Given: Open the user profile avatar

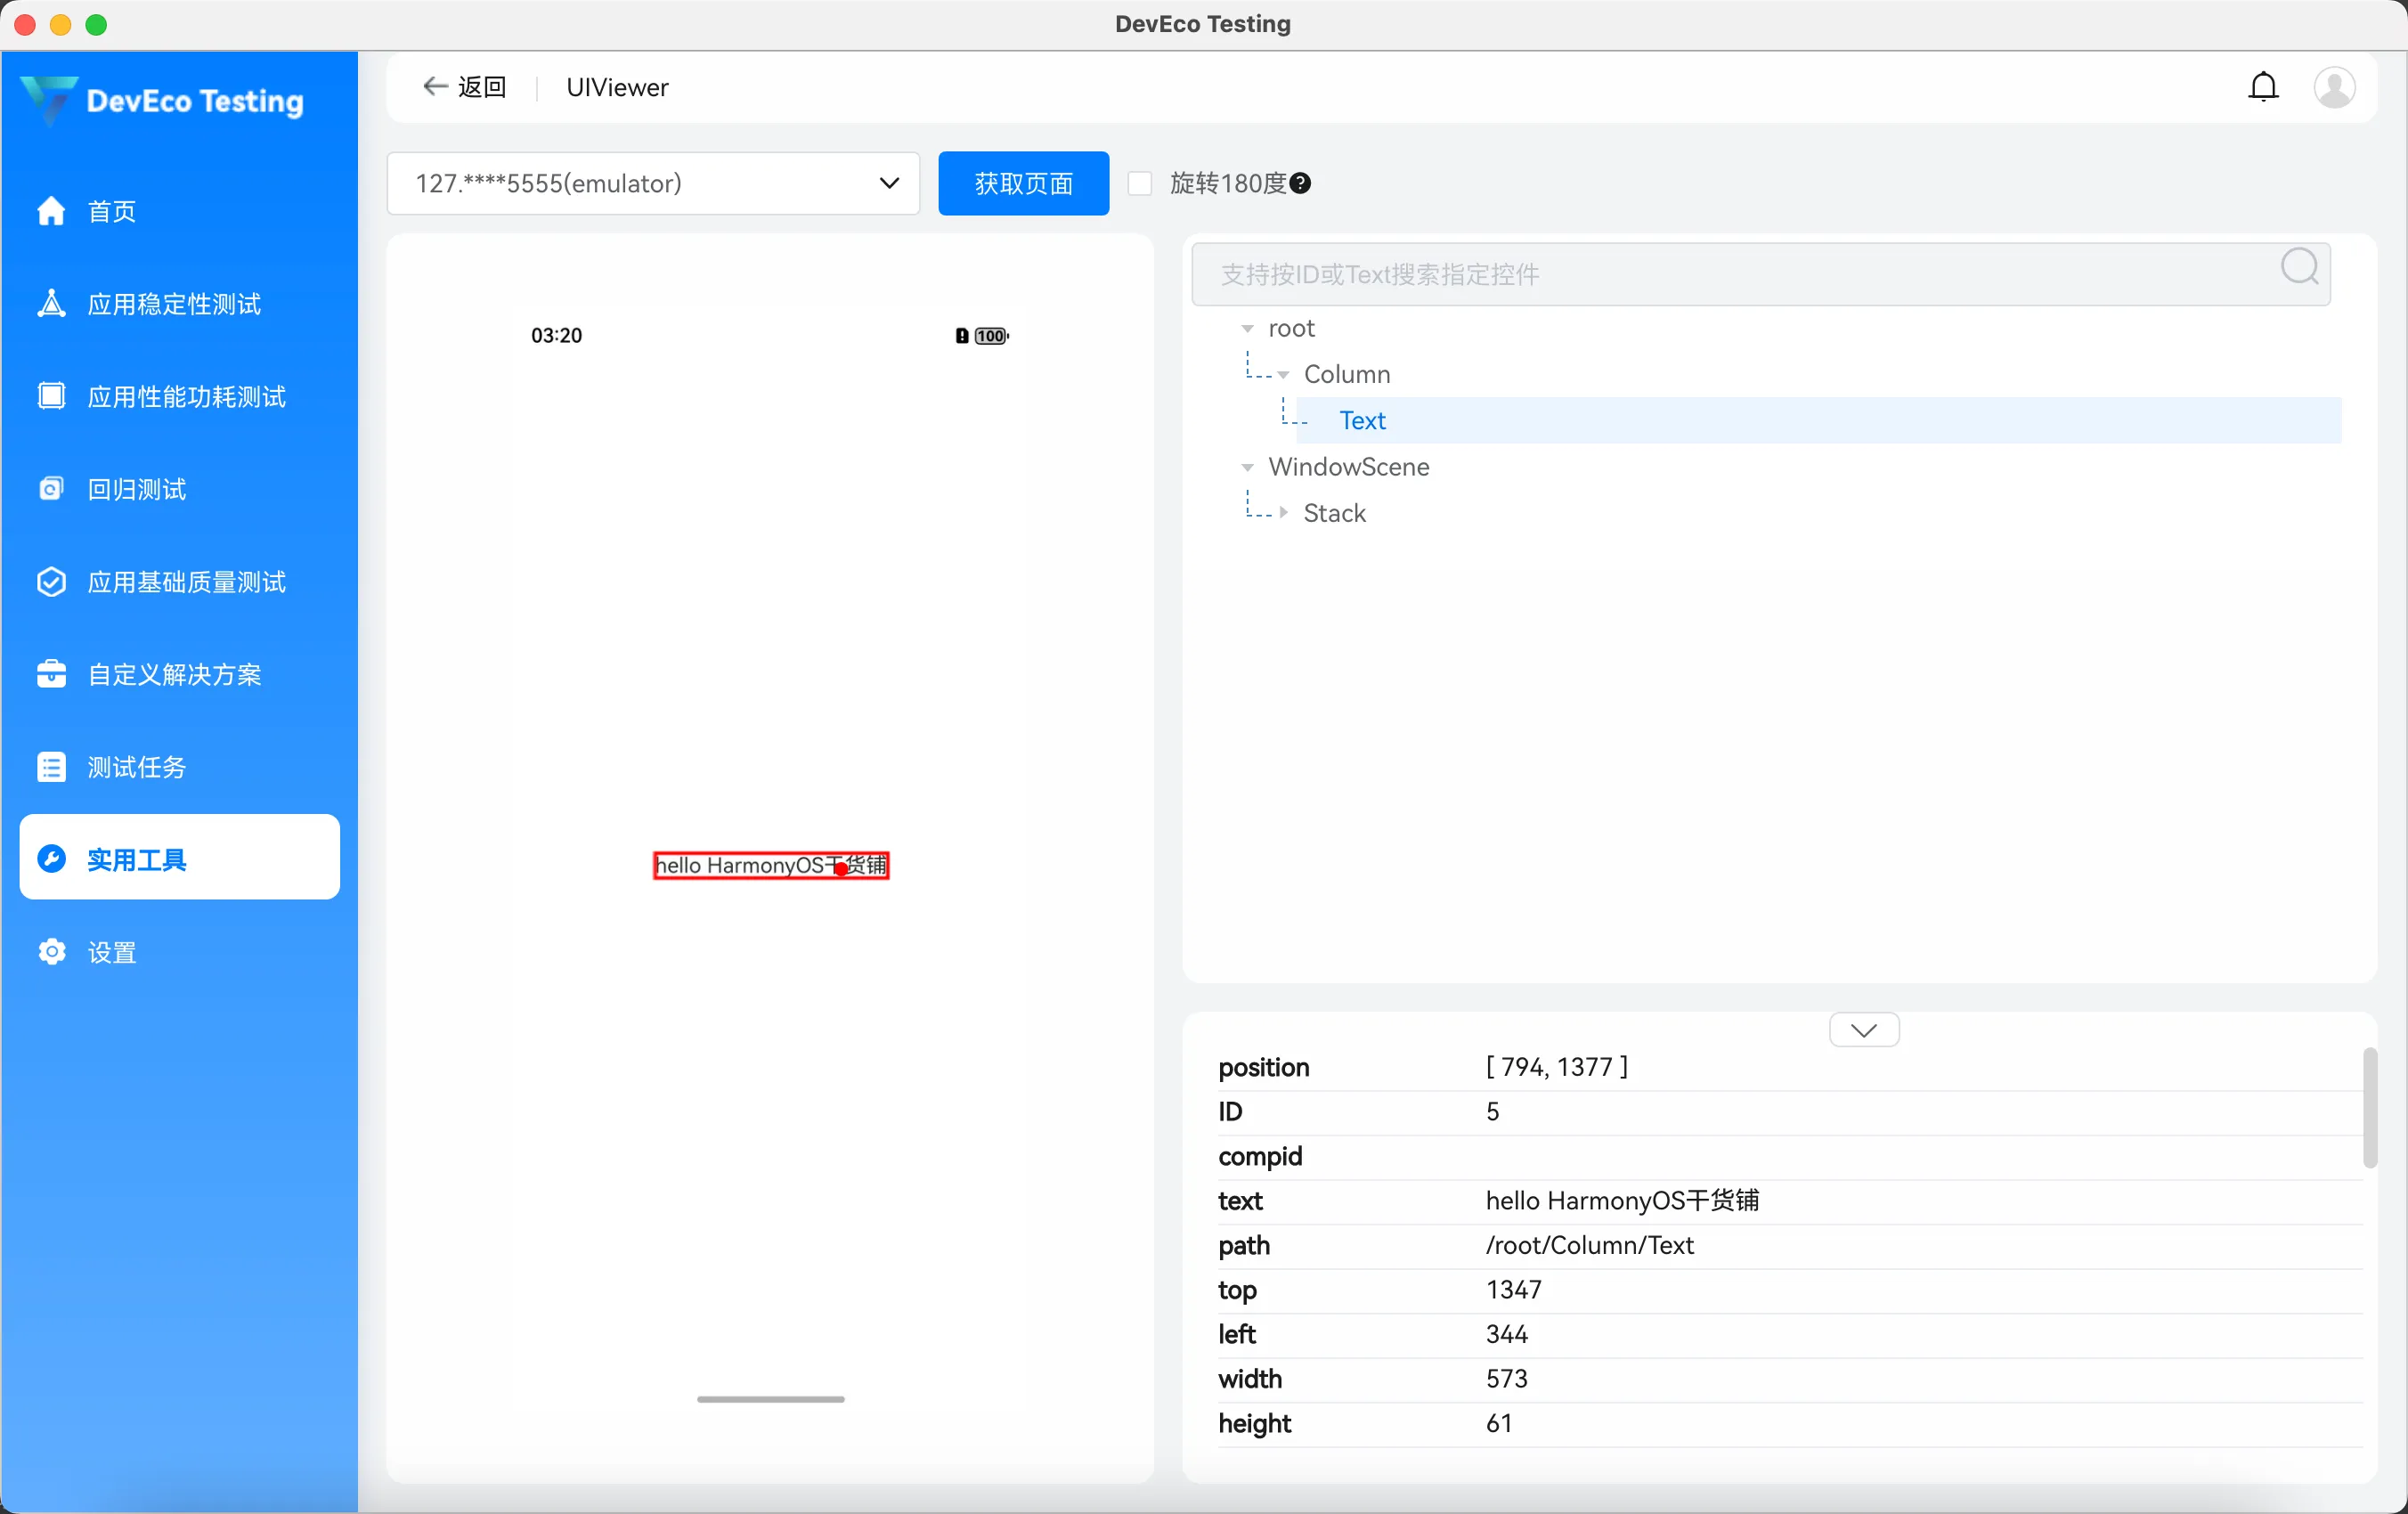Looking at the screenshot, I should [2334, 87].
